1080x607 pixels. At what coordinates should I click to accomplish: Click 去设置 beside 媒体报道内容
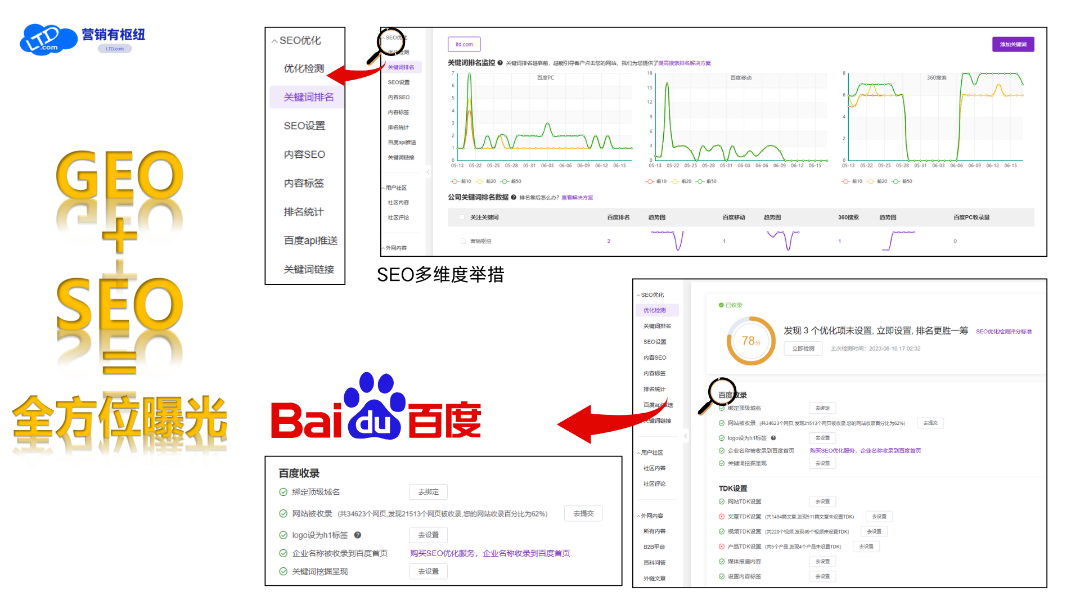[822, 562]
